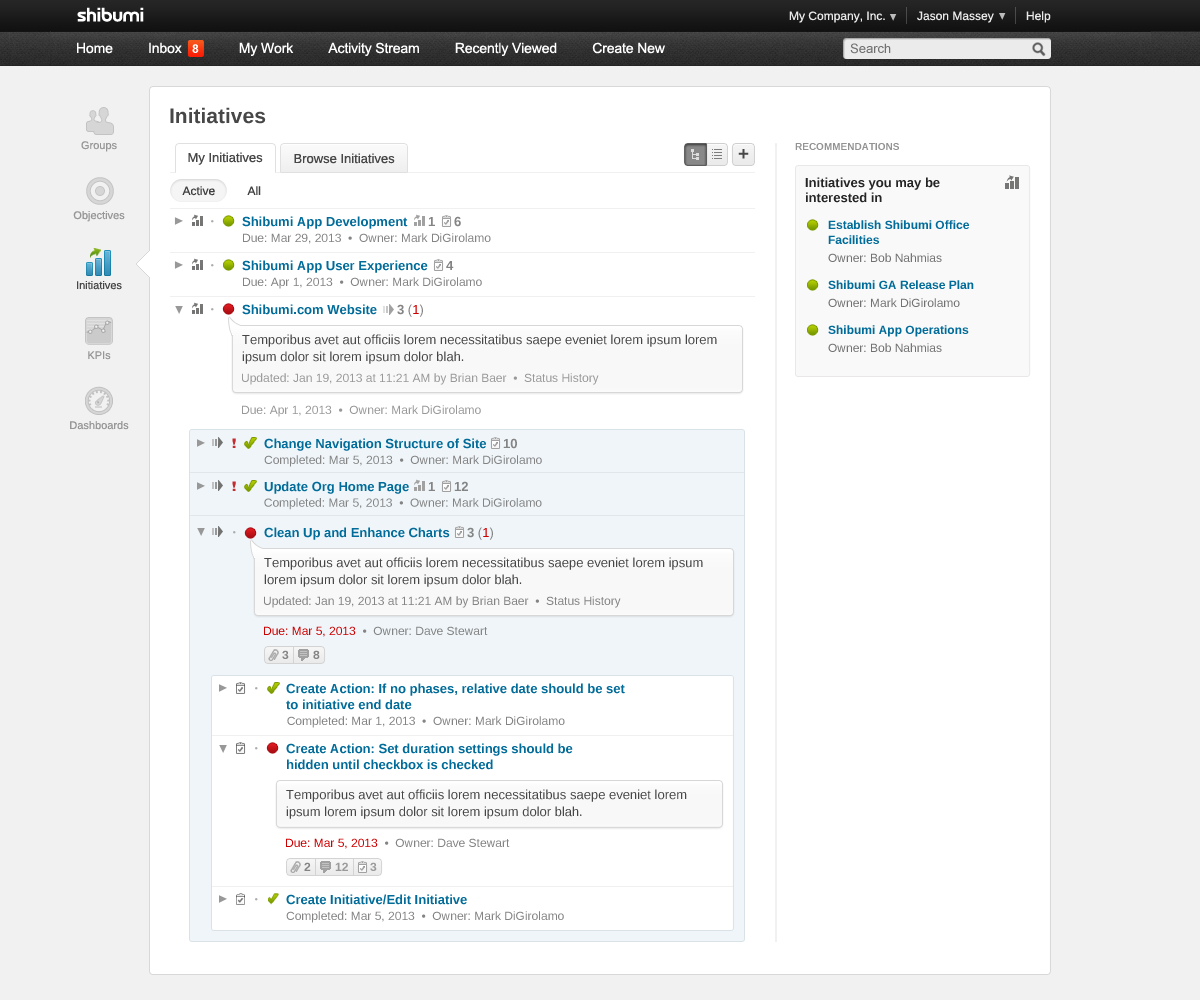Click initiatives chart icon in recommendations box
The height and width of the screenshot is (1000, 1200).
click(x=1012, y=182)
